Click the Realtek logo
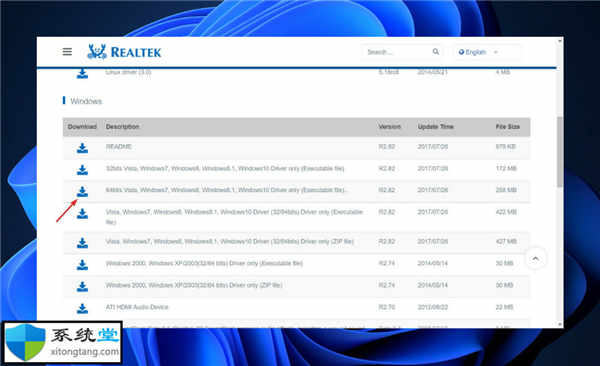 click(124, 52)
